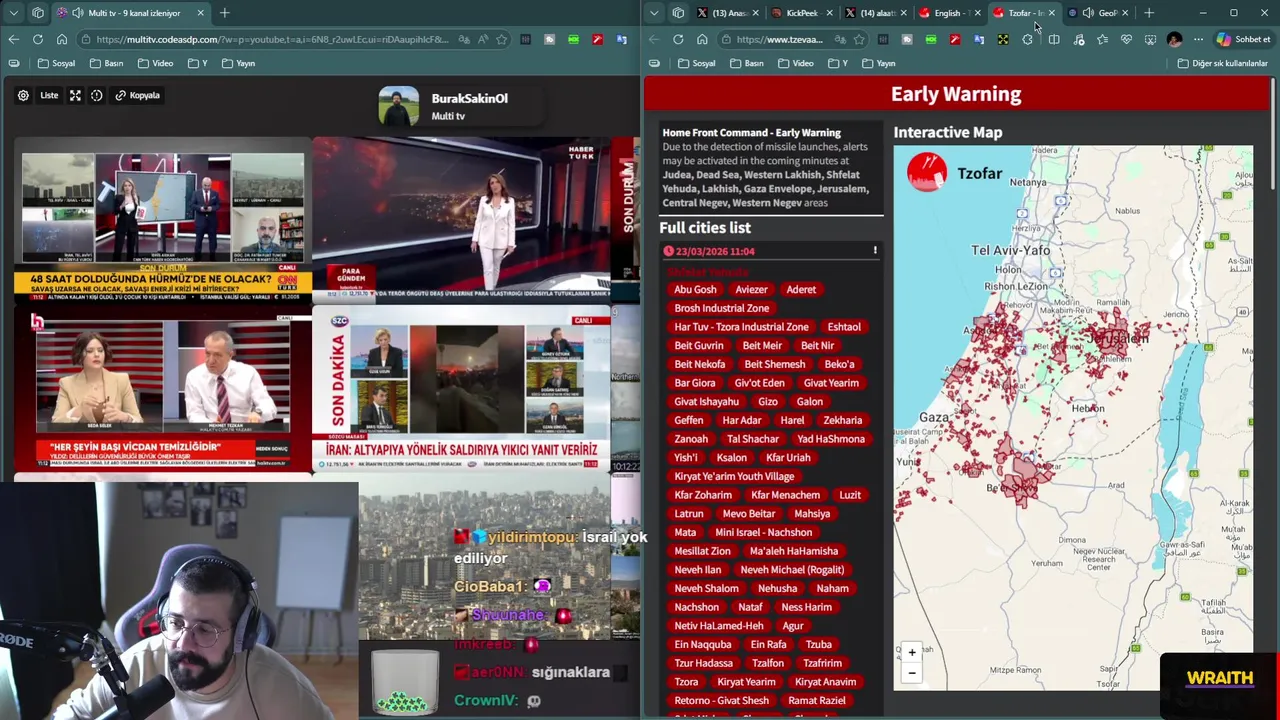Open the Liste view in Multi tv
1280x720 pixels.
pos(49,95)
